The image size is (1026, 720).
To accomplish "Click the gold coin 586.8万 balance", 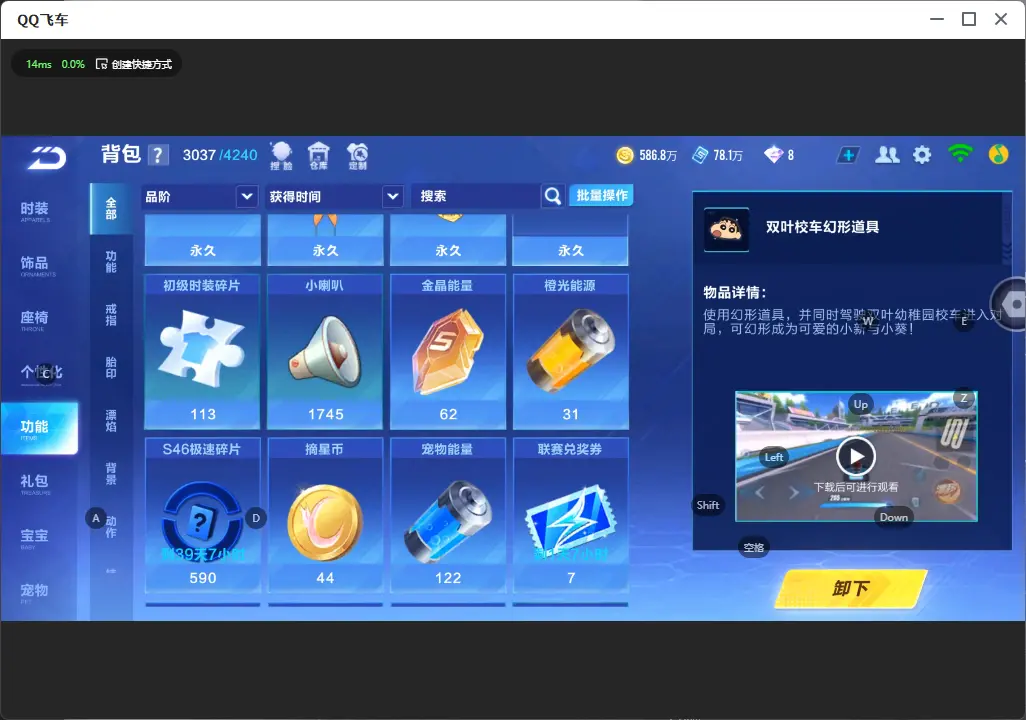I will [x=646, y=155].
